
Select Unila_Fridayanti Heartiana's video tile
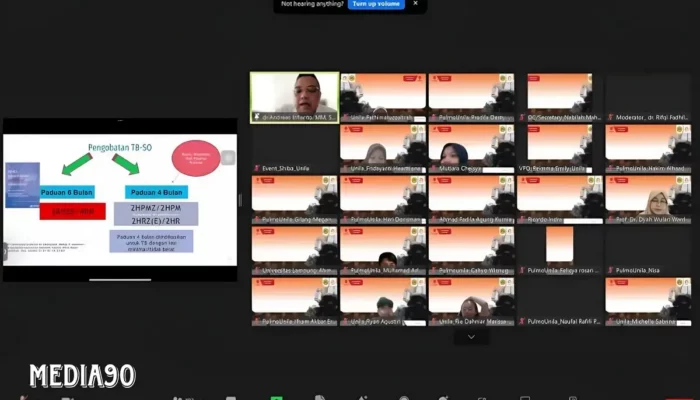click(383, 145)
